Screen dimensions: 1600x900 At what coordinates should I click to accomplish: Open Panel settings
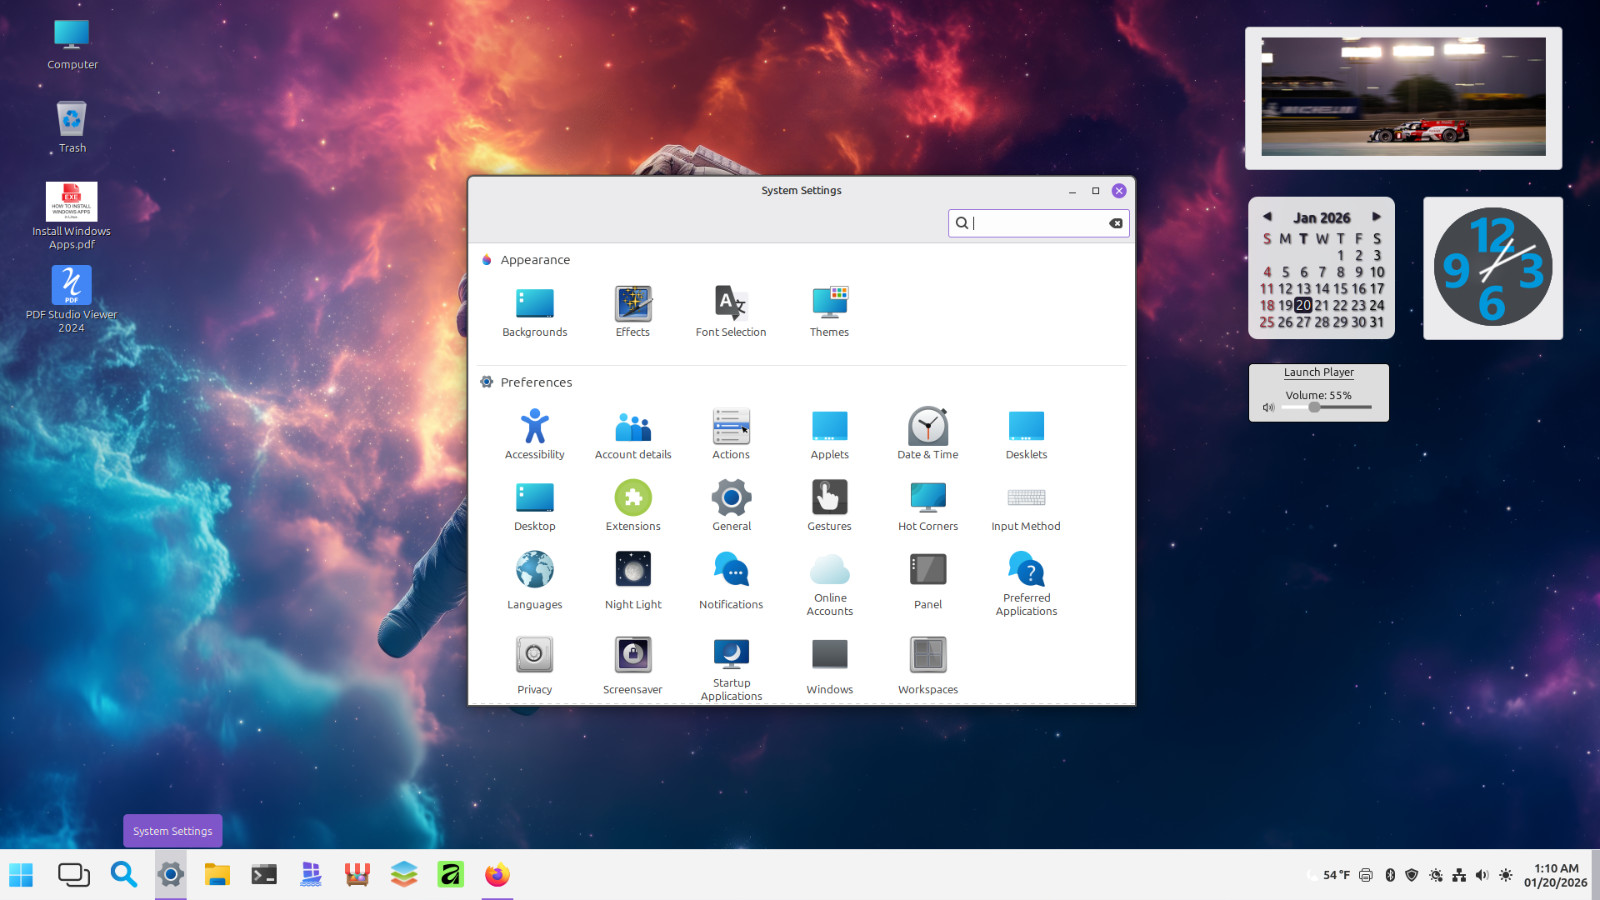coord(927,581)
